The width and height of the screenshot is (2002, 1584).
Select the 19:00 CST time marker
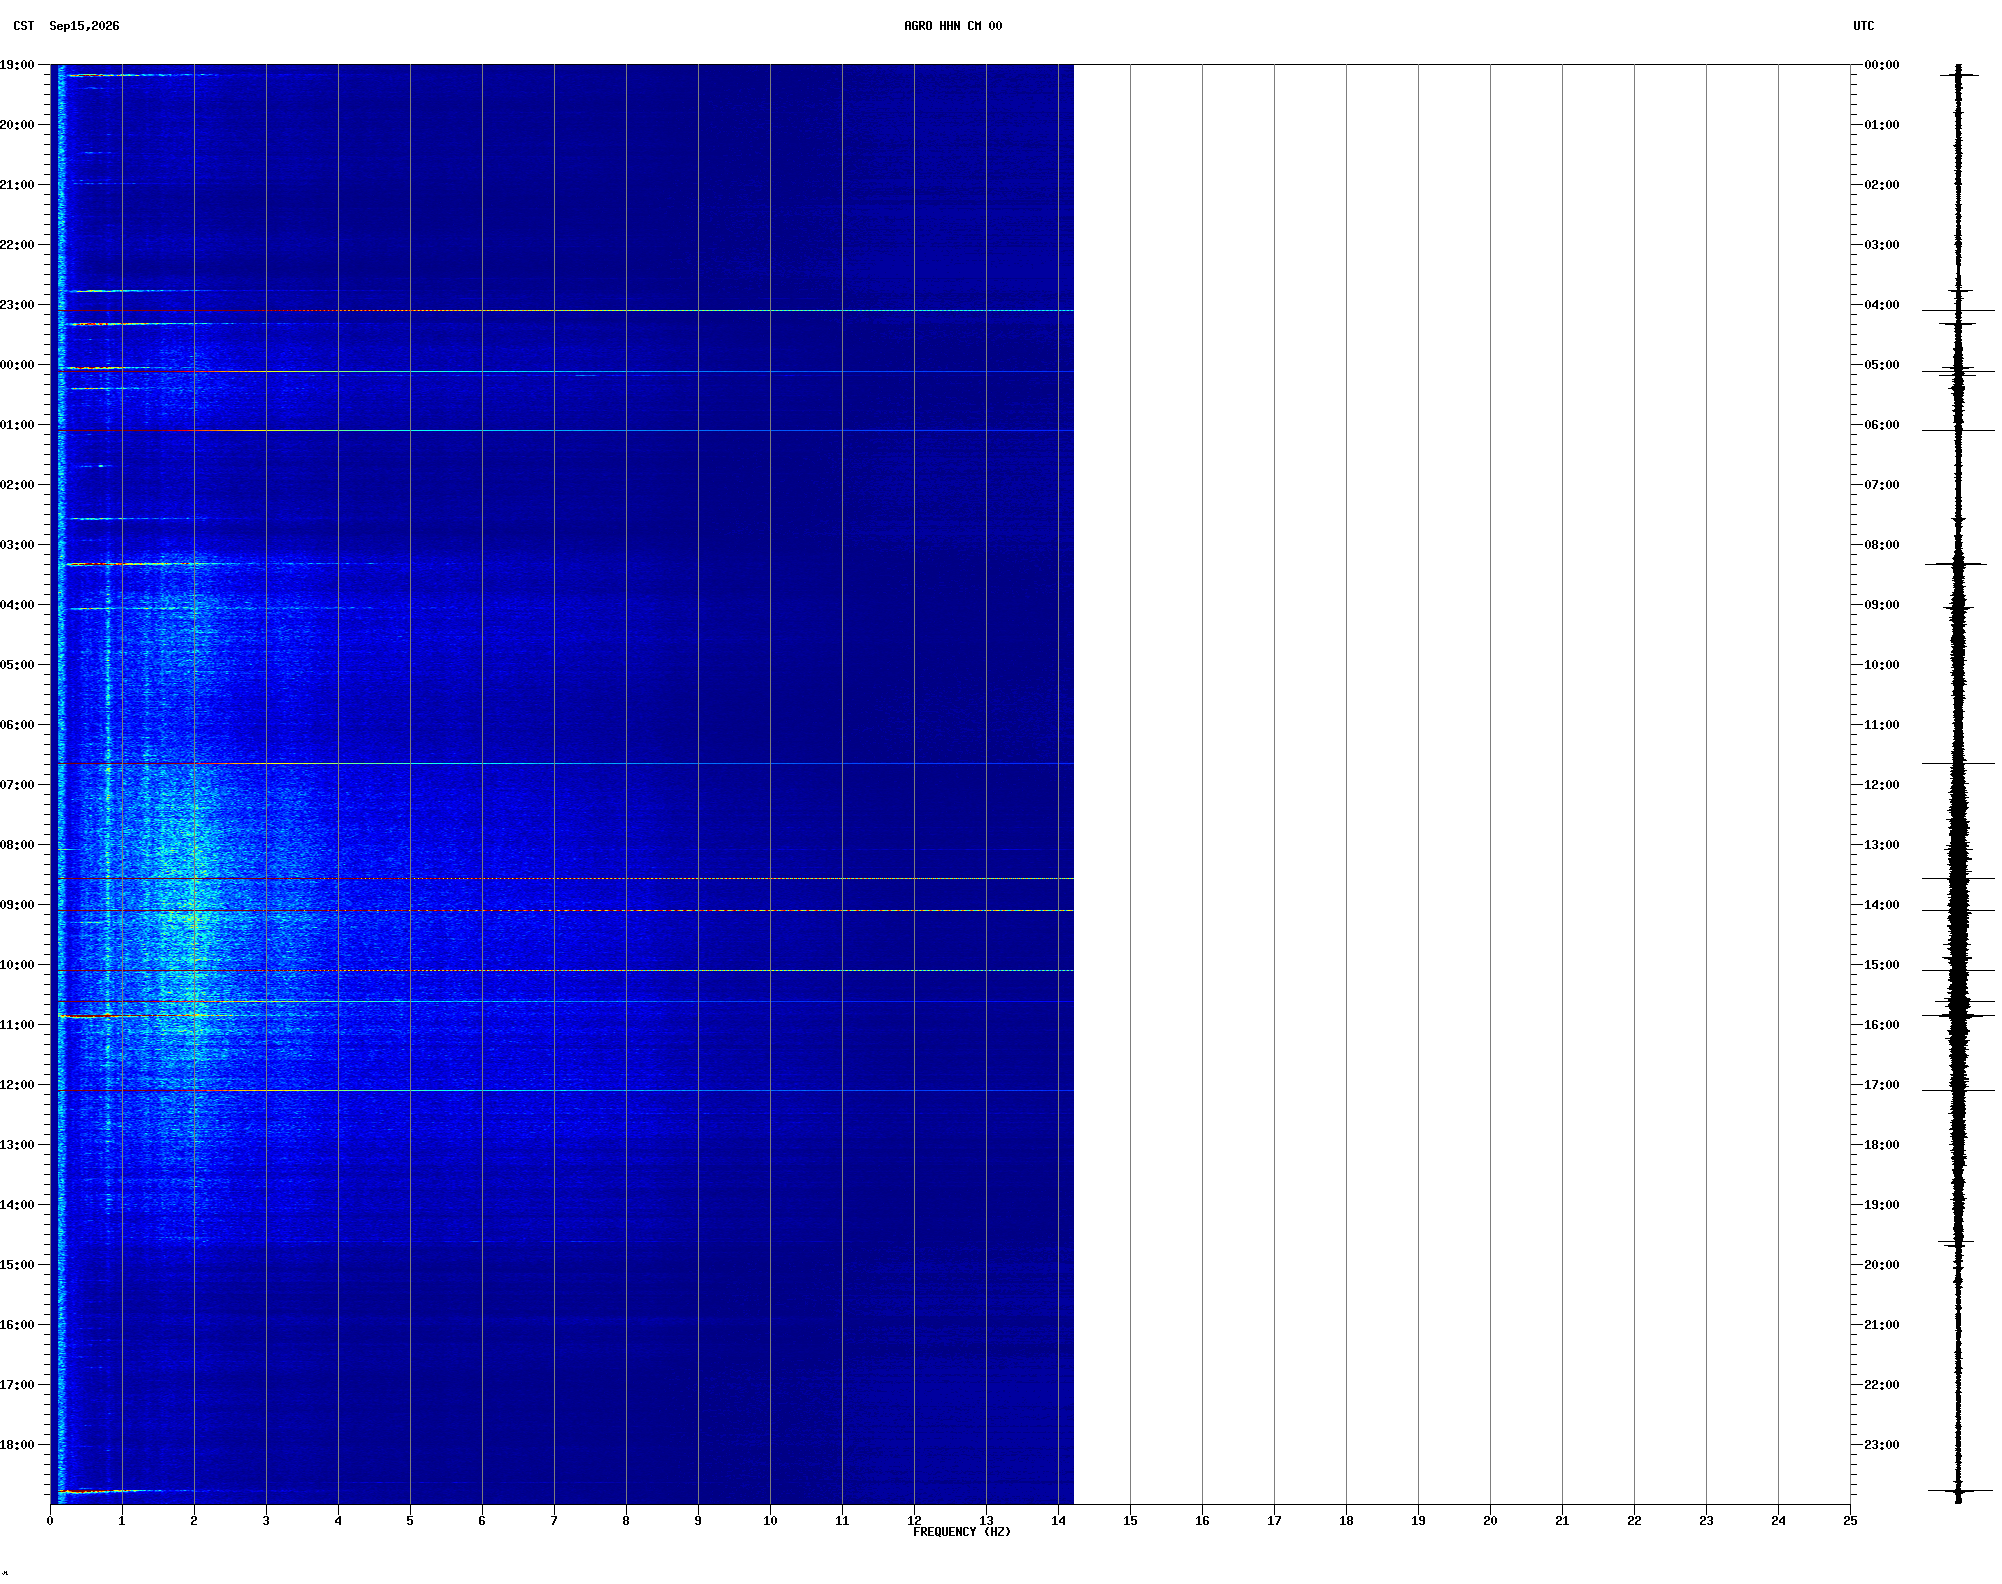coord(17,65)
